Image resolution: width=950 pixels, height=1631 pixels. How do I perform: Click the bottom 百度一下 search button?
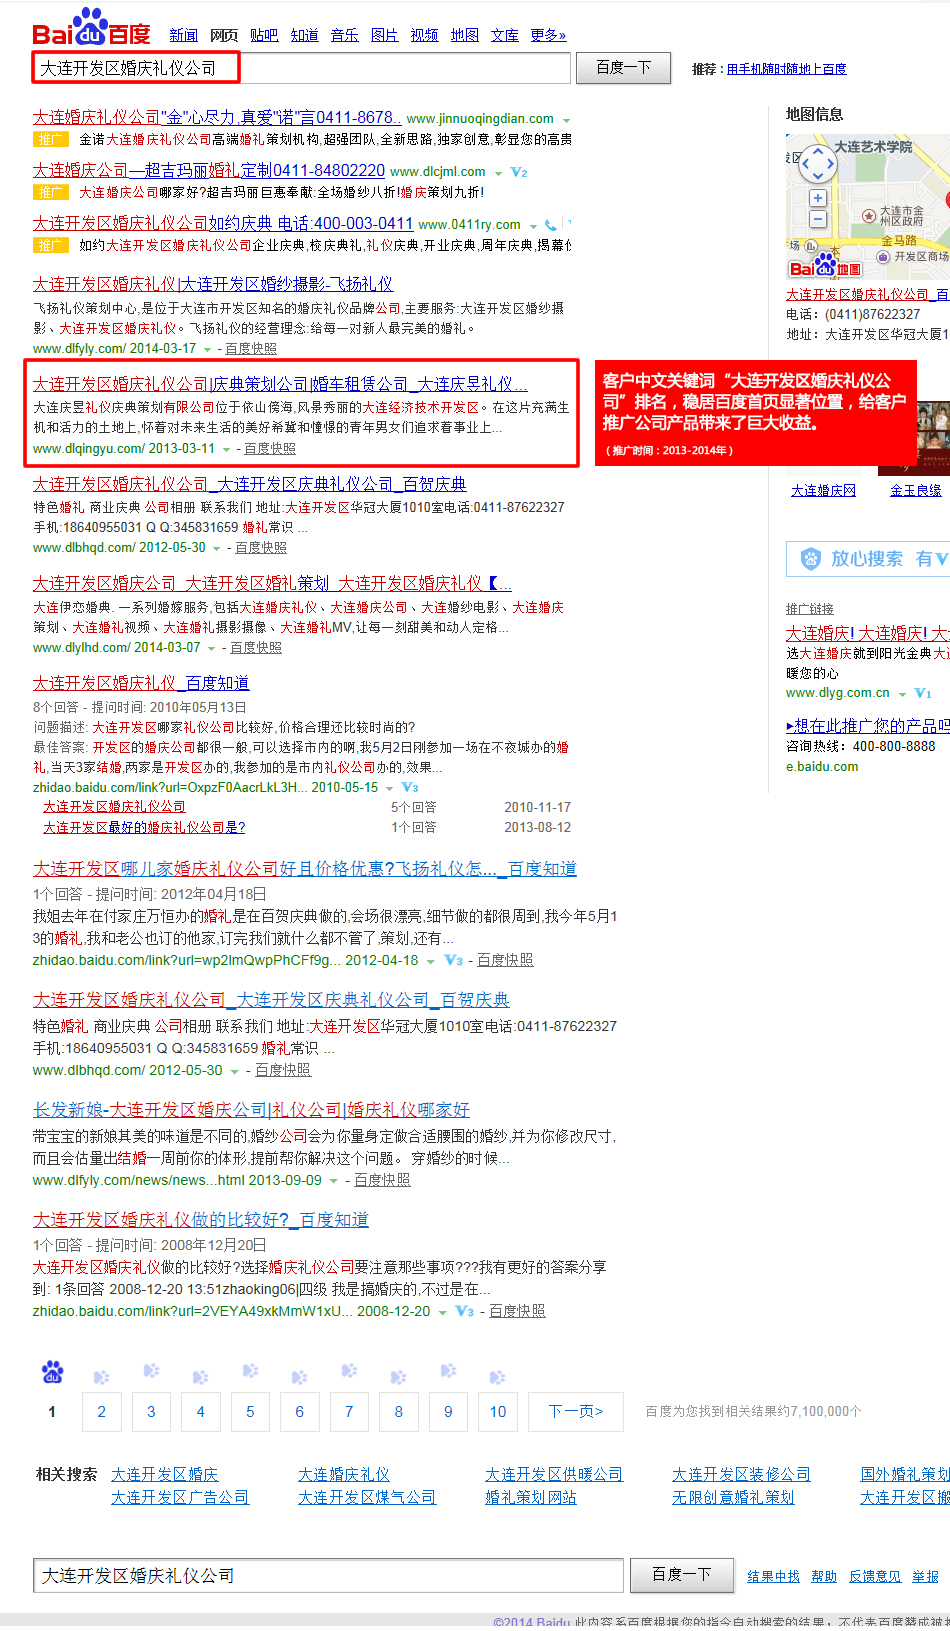(x=681, y=1575)
